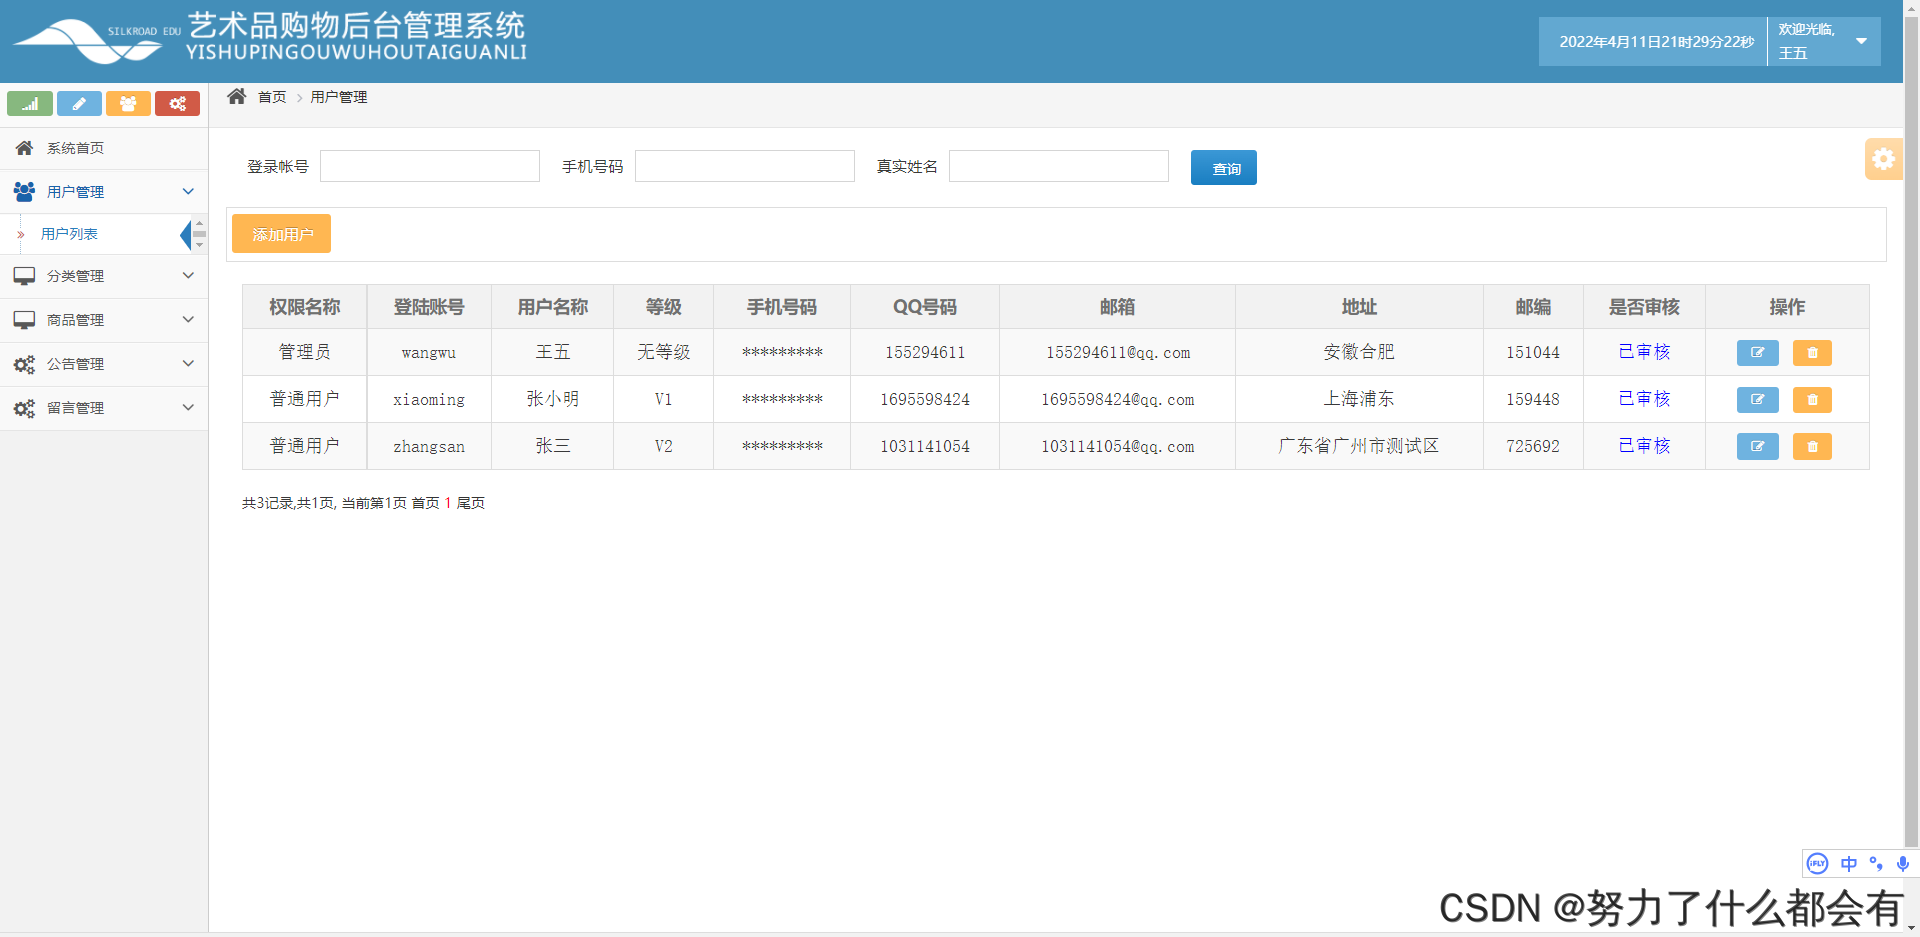The width and height of the screenshot is (1920, 937).
Task: Click the green chart shortcut button
Action: (x=30, y=103)
